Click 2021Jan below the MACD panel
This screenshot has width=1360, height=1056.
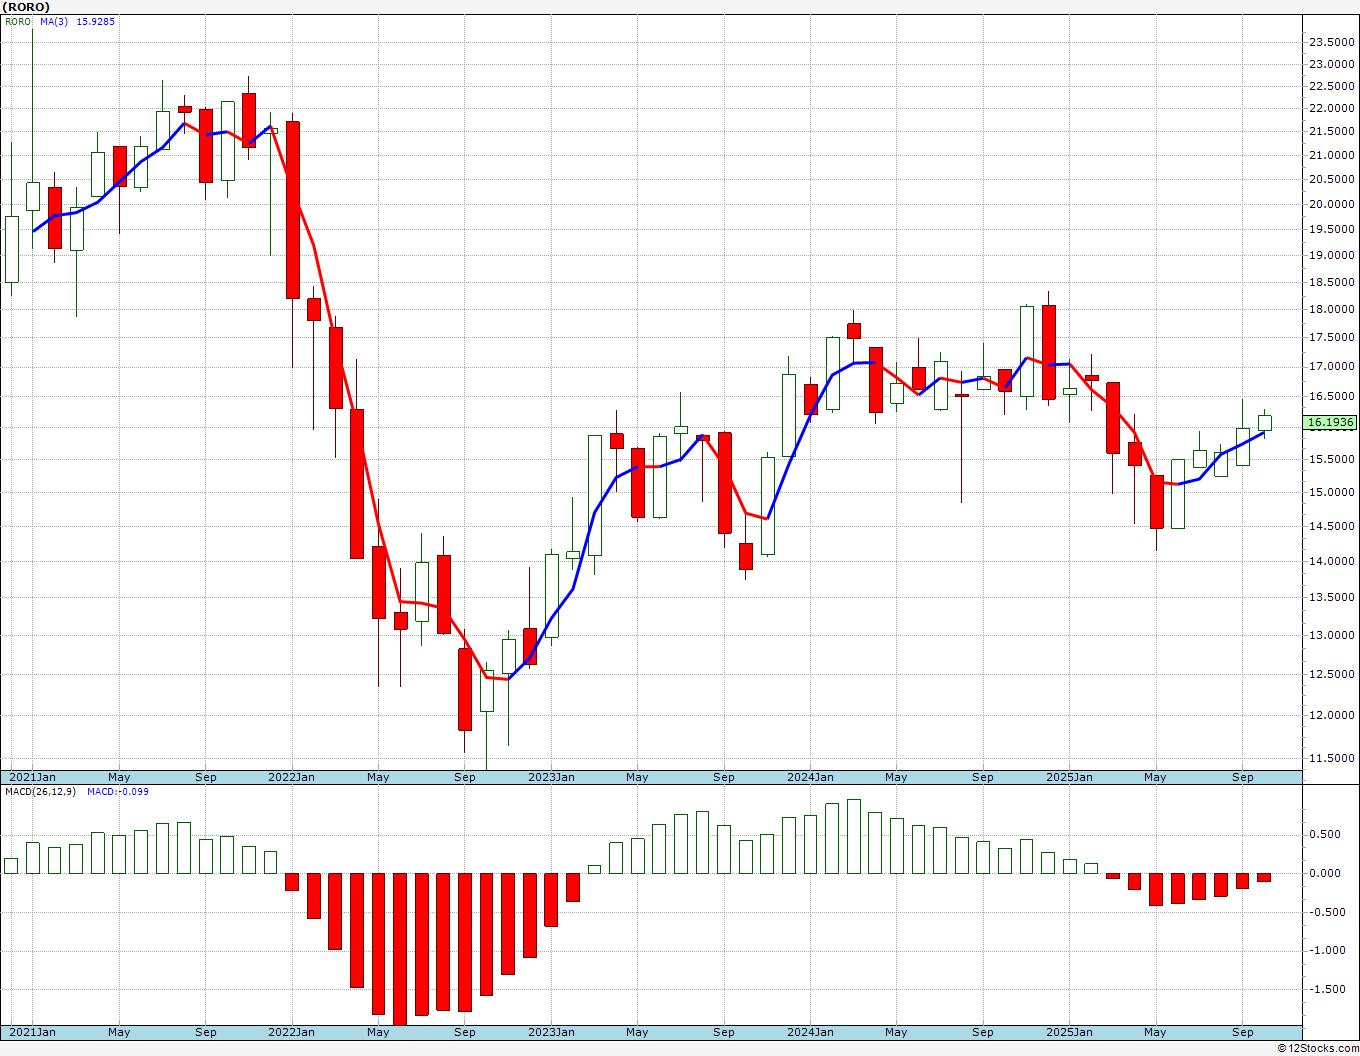[x=33, y=1032]
